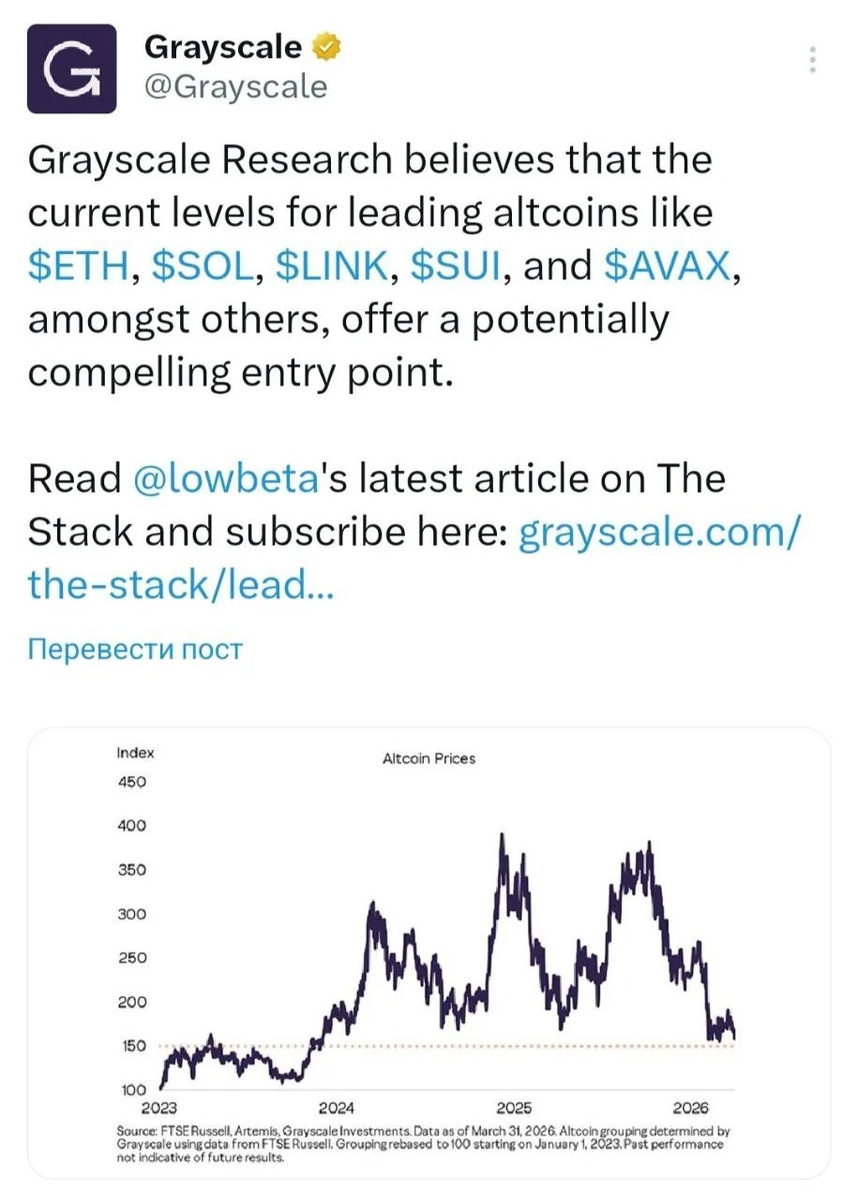Click the 'Altcoin Prices' chart title
This screenshot has width=857, height=1200.
pyautogui.click(x=429, y=758)
